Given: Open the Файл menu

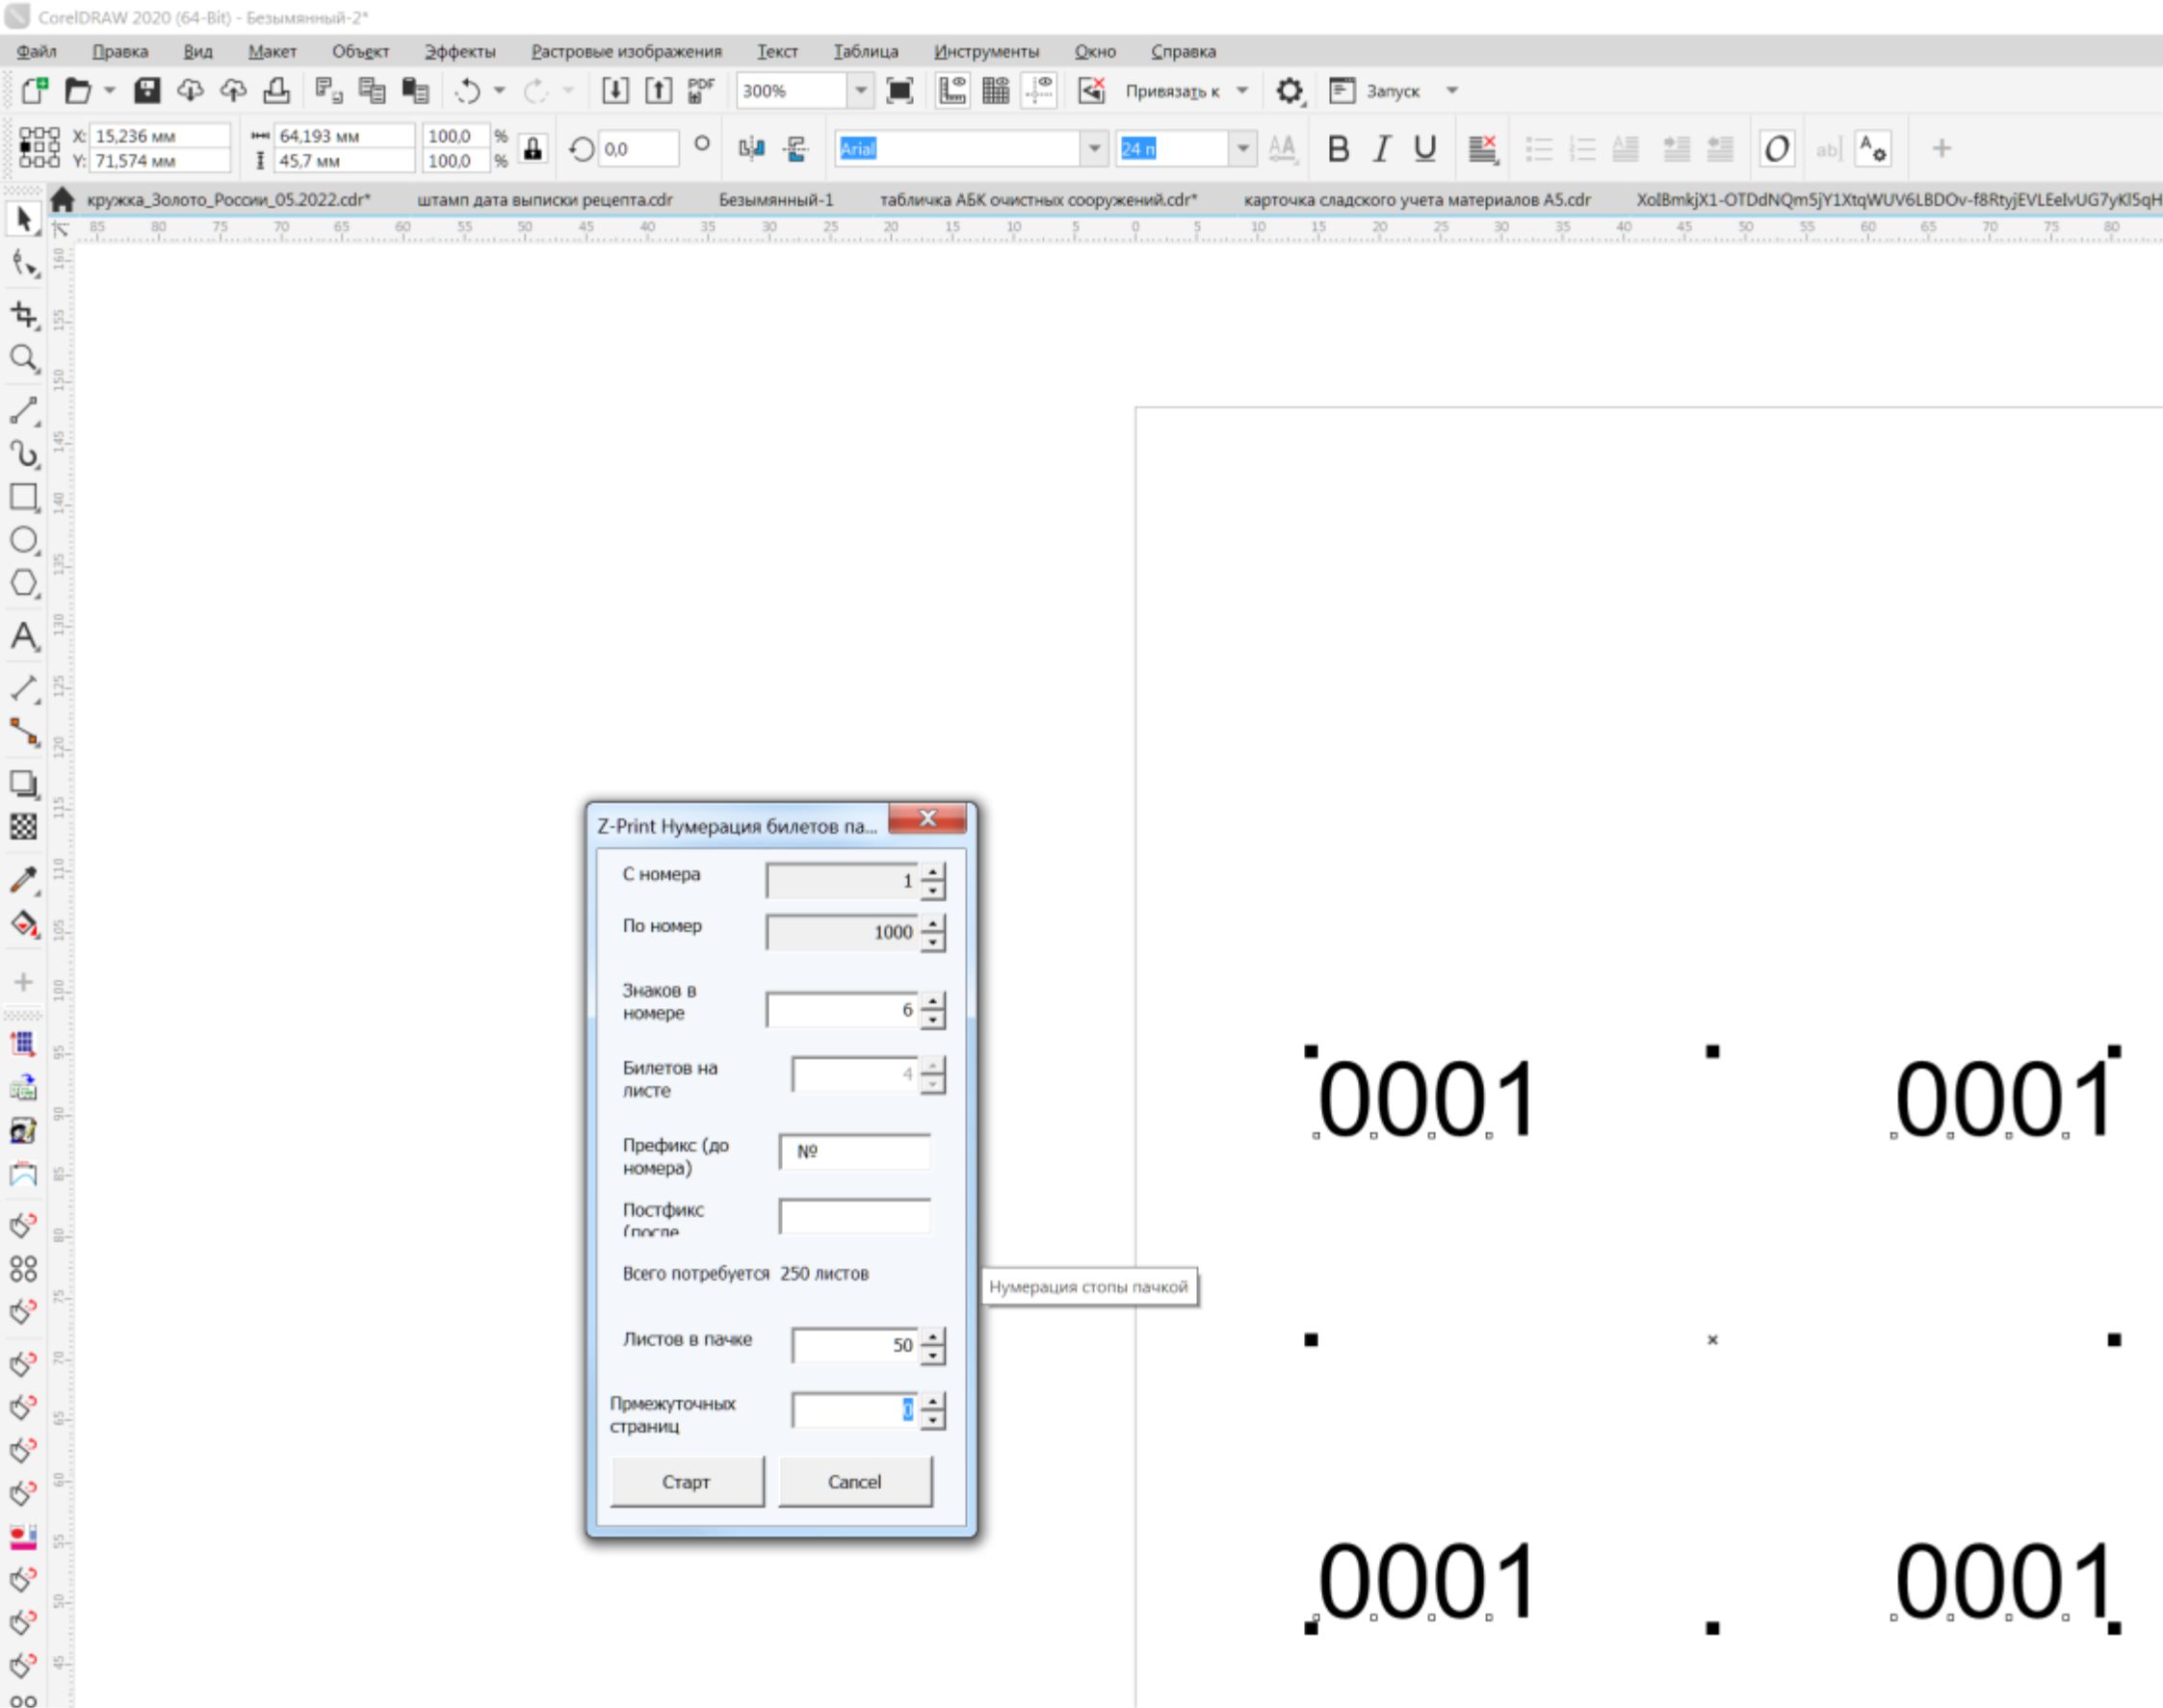Looking at the screenshot, I should point(37,51).
